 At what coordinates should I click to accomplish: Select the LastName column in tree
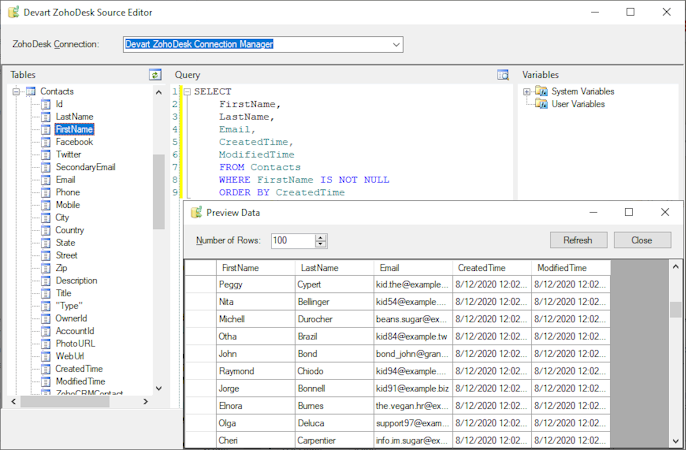tap(74, 117)
